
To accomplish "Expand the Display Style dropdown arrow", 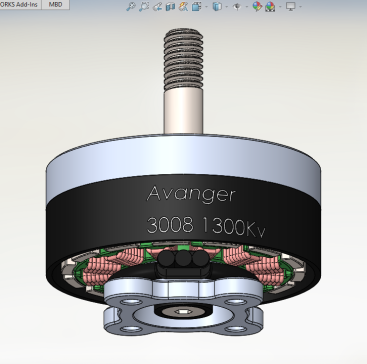I will pyautogui.click(x=227, y=7).
